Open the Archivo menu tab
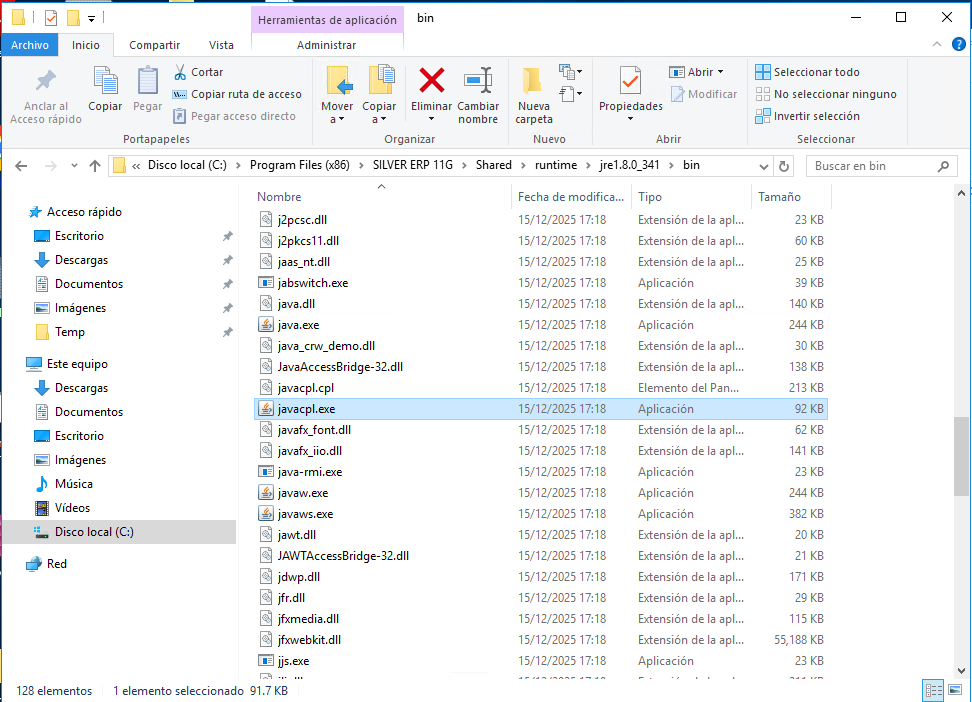This screenshot has width=972, height=702. coord(30,45)
